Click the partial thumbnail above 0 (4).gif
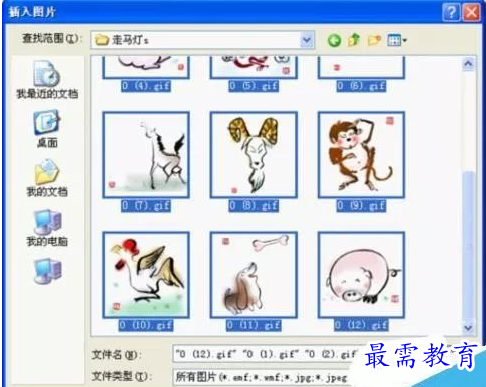Viewport: 486px width, 387px height. point(146,67)
